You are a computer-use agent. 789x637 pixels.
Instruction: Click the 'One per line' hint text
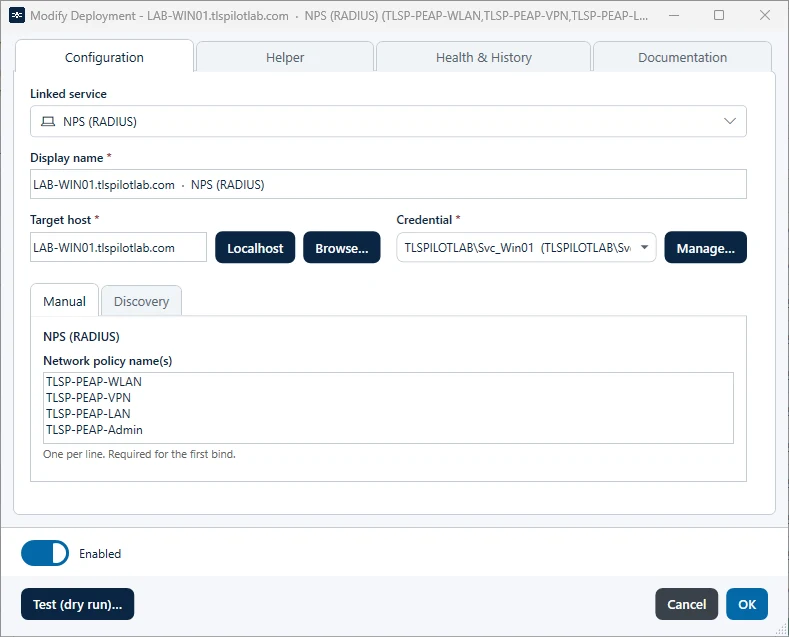pos(139,454)
